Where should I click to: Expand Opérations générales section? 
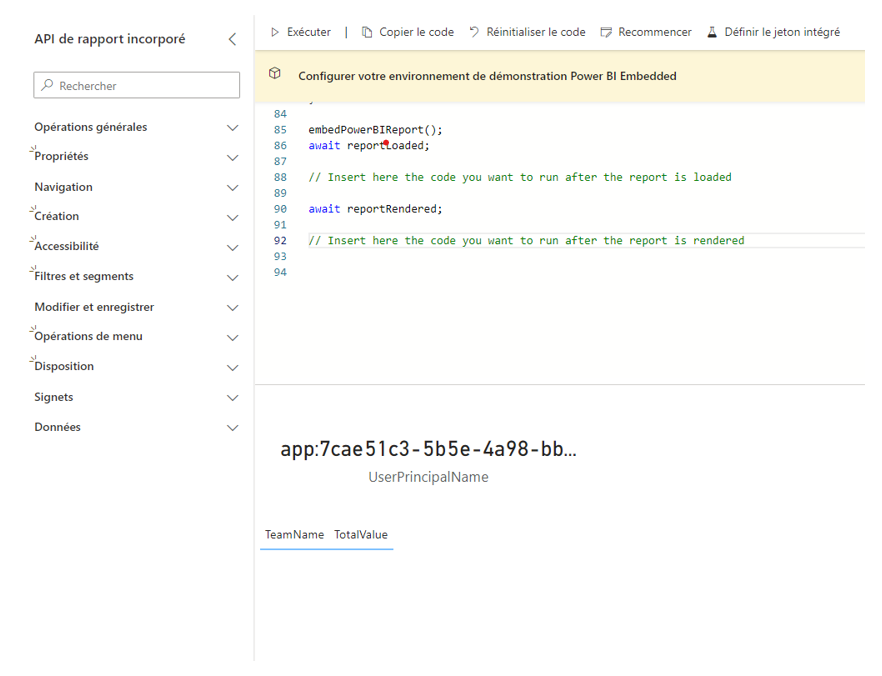(x=232, y=128)
